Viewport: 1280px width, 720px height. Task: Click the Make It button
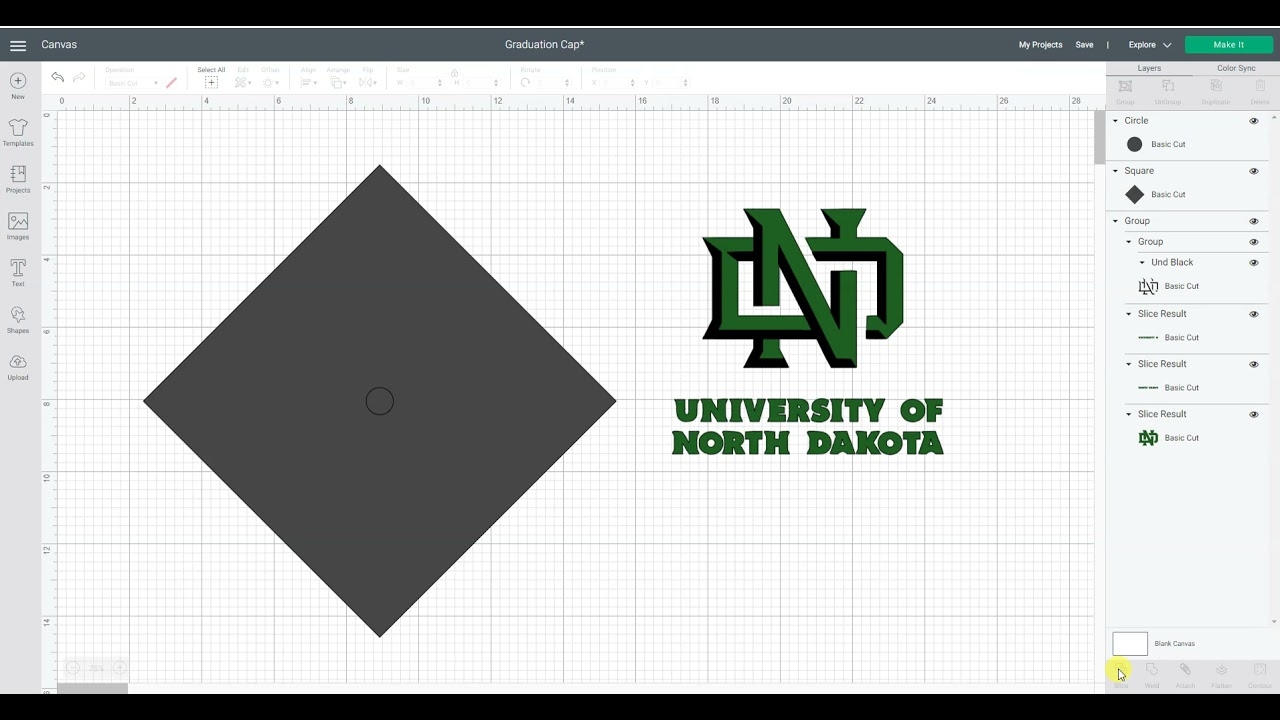[x=1228, y=44]
